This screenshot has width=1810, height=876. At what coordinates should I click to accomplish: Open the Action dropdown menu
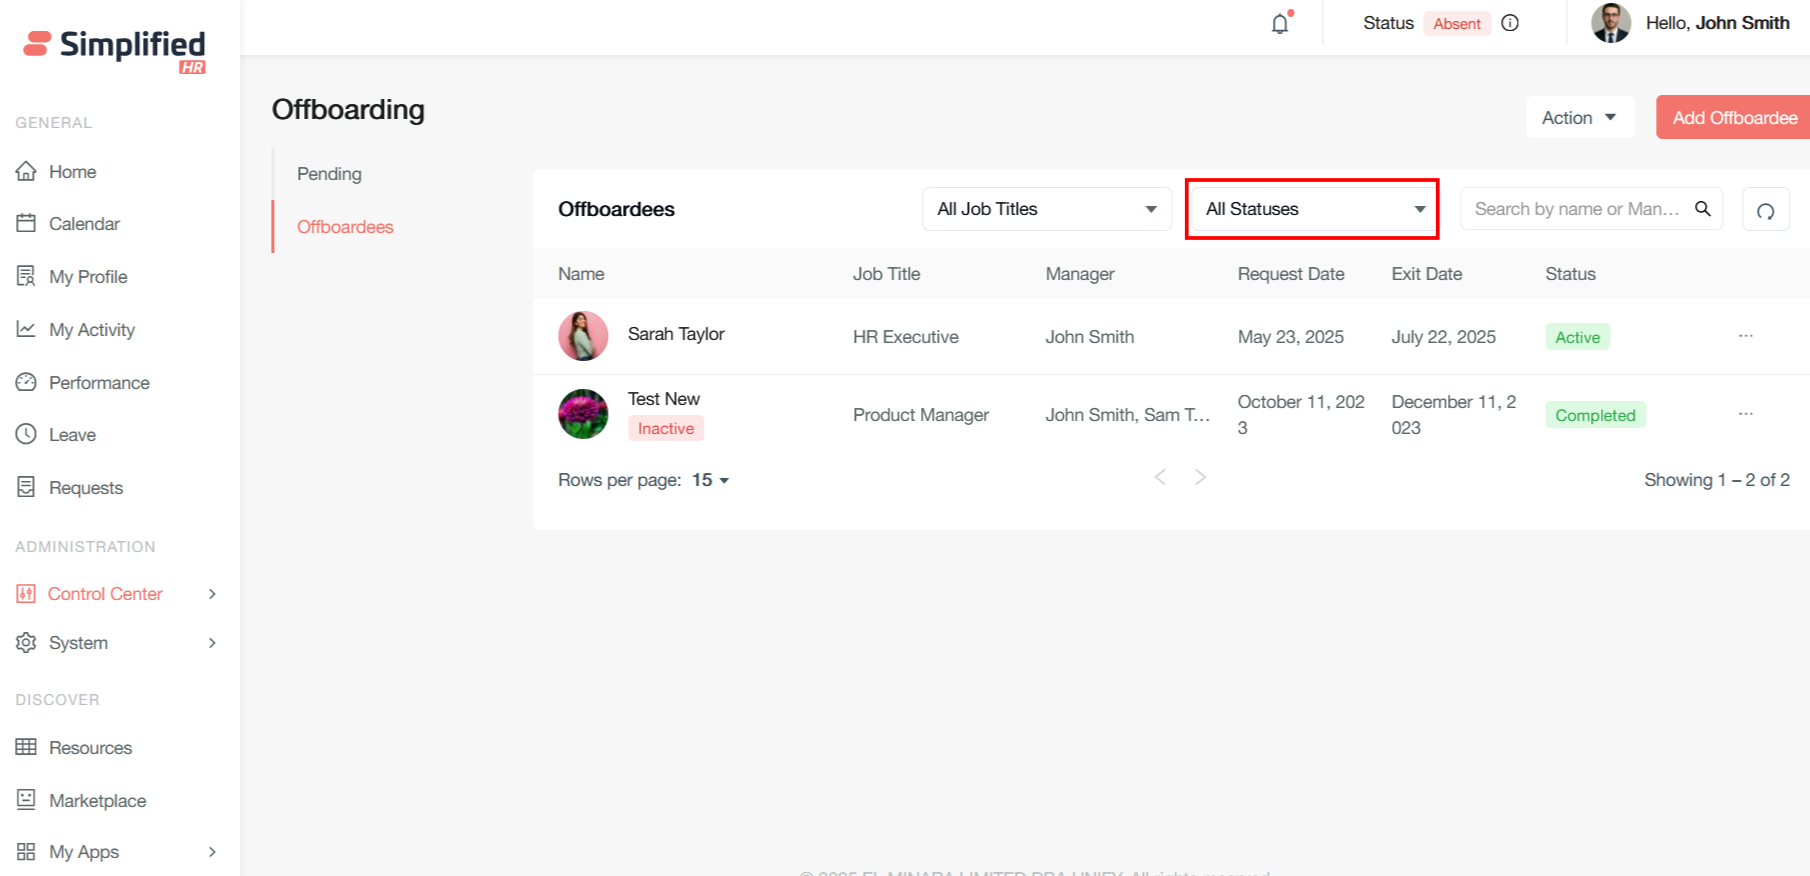[1579, 118]
